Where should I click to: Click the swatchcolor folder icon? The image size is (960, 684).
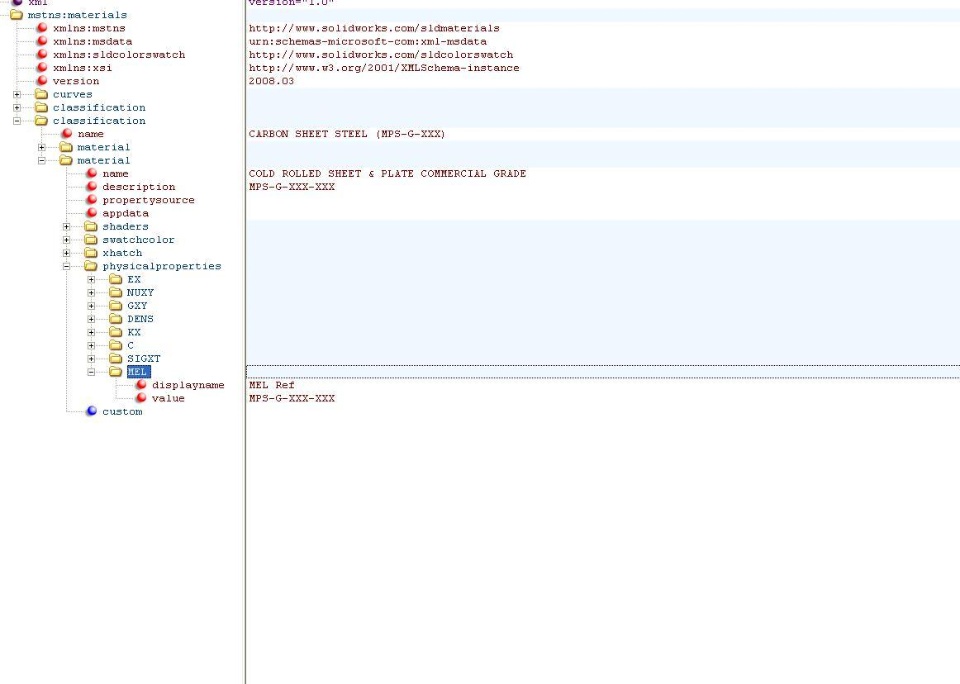91,239
